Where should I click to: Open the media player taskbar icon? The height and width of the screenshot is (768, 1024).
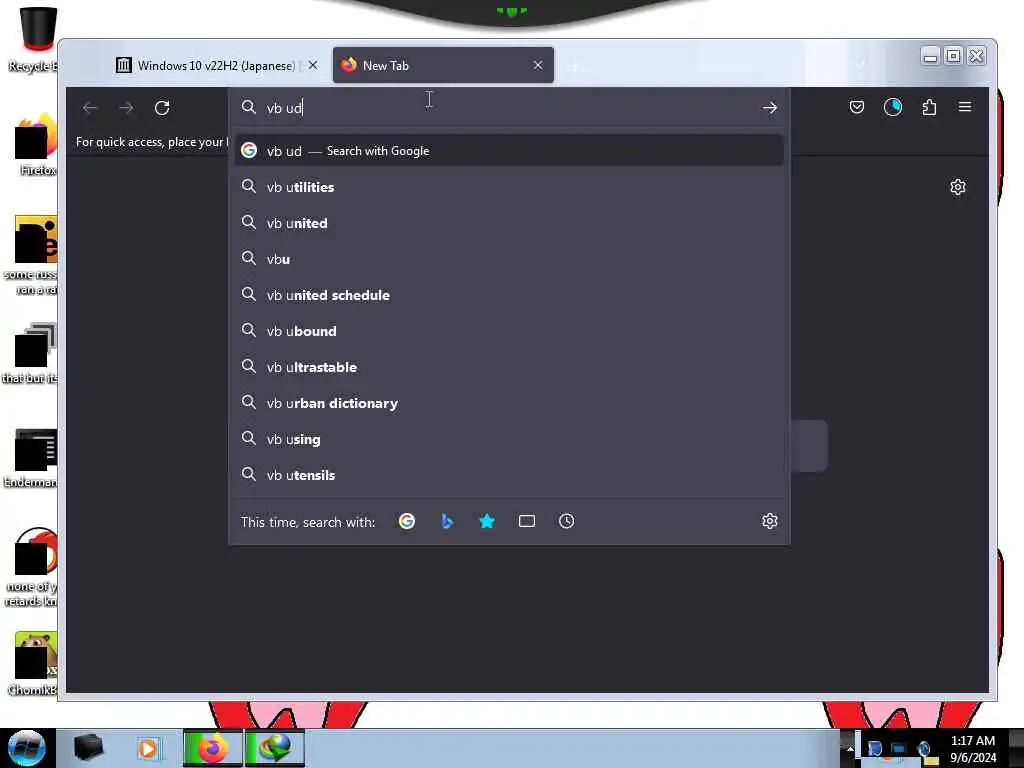[148, 748]
